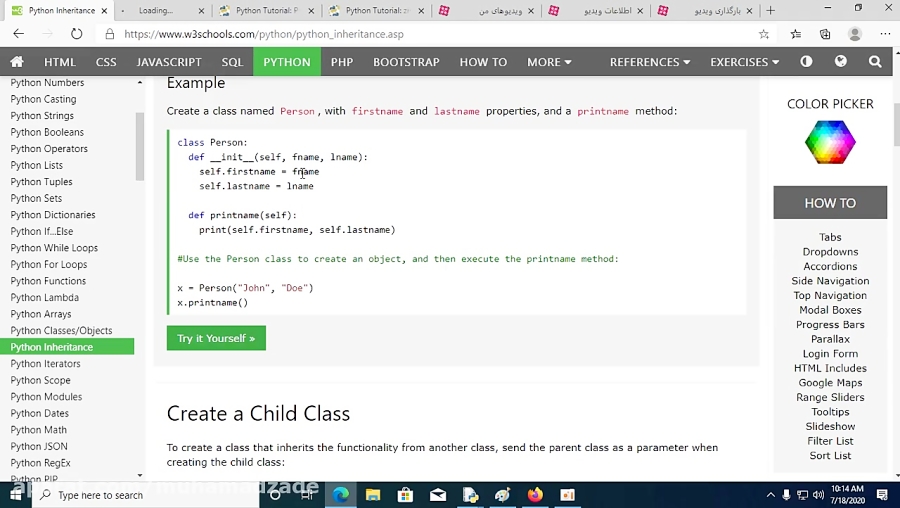This screenshot has width=900, height=508.
Task: Open volume control in system tray
Action: [x=818, y=495]
